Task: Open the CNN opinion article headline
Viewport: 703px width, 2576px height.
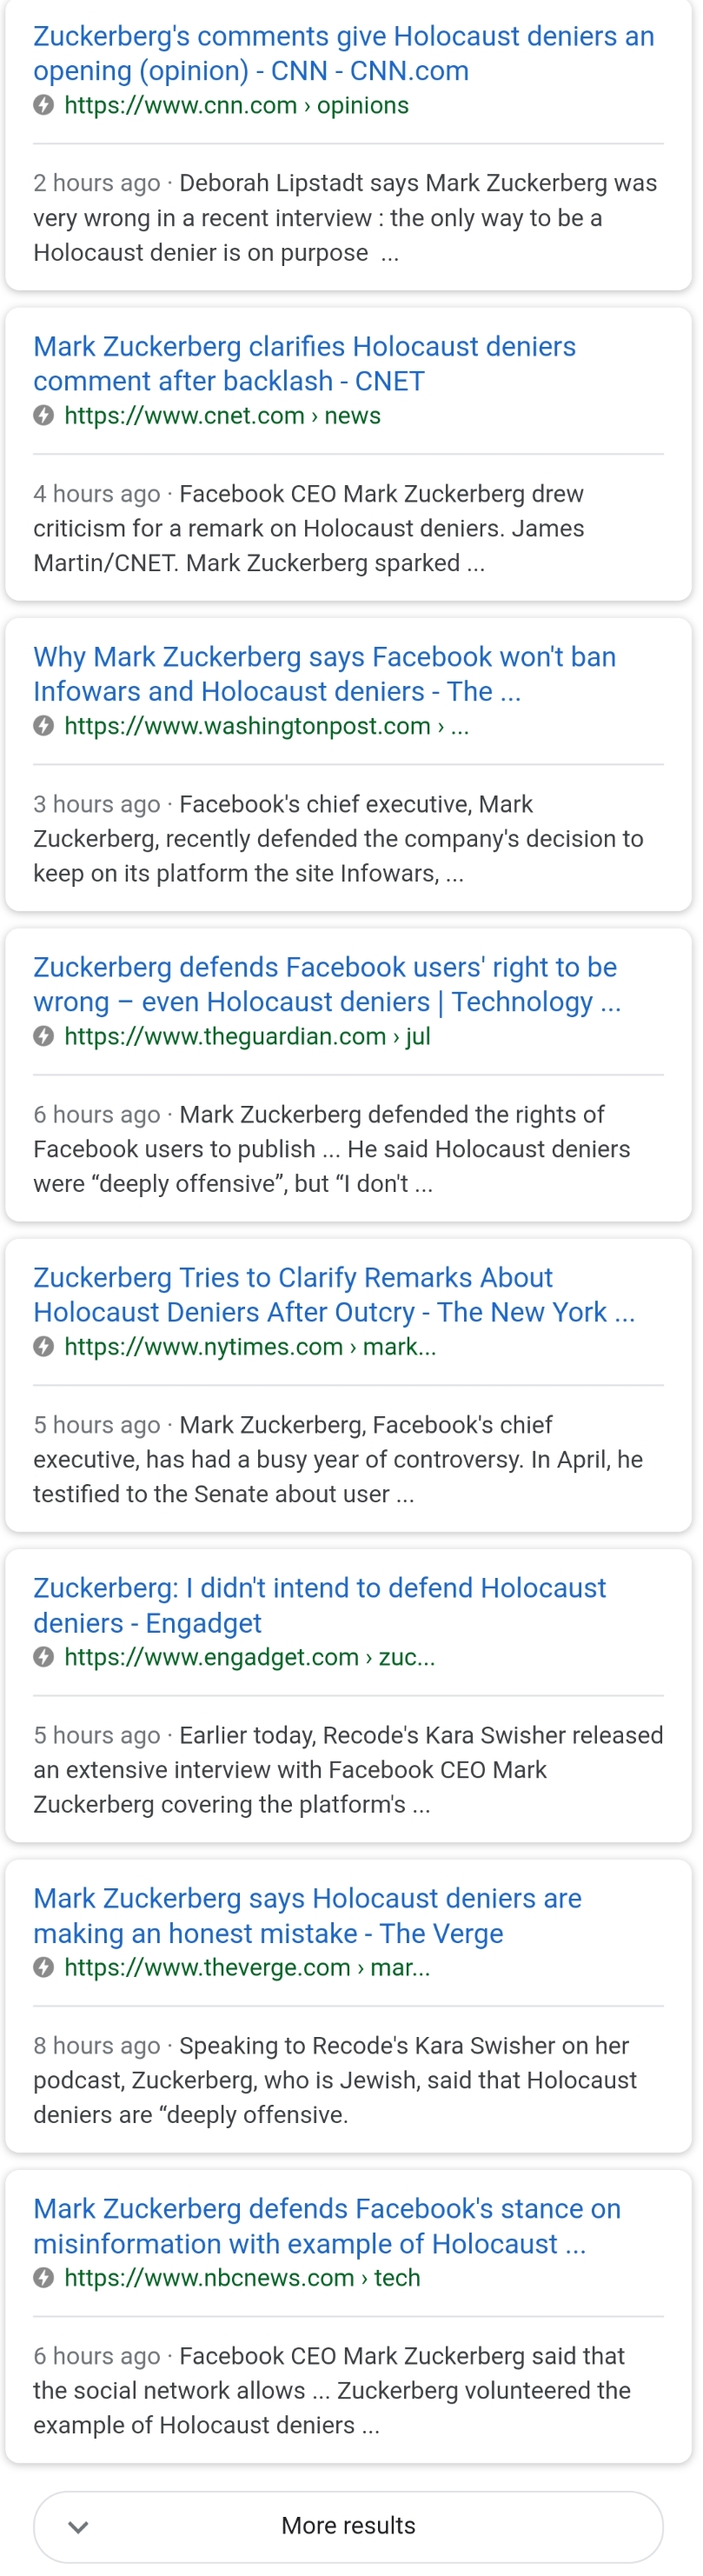Action: 343,53
